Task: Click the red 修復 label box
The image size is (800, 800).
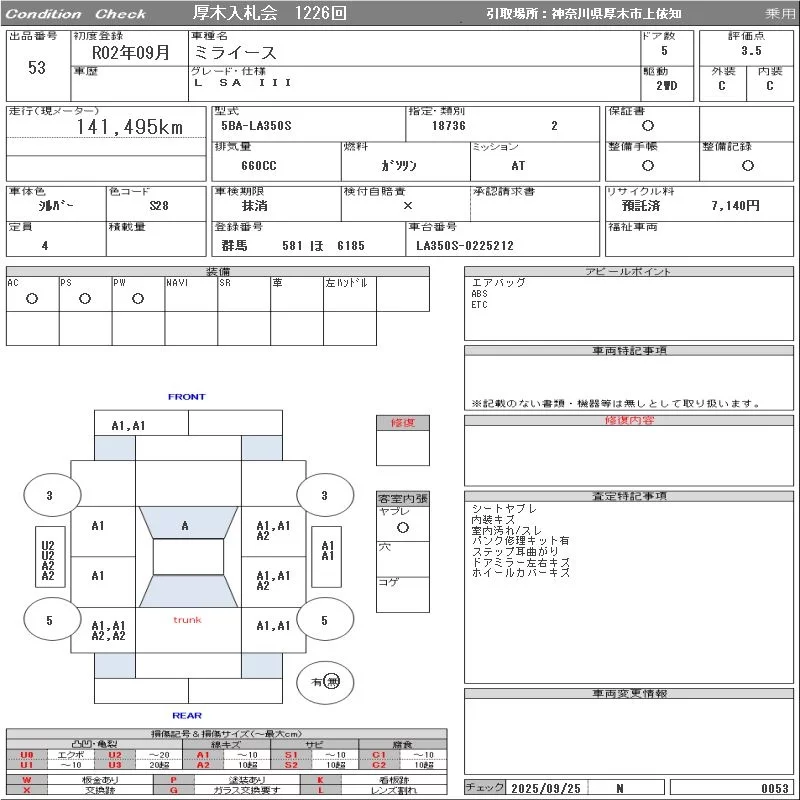Action: pos(403,423)
